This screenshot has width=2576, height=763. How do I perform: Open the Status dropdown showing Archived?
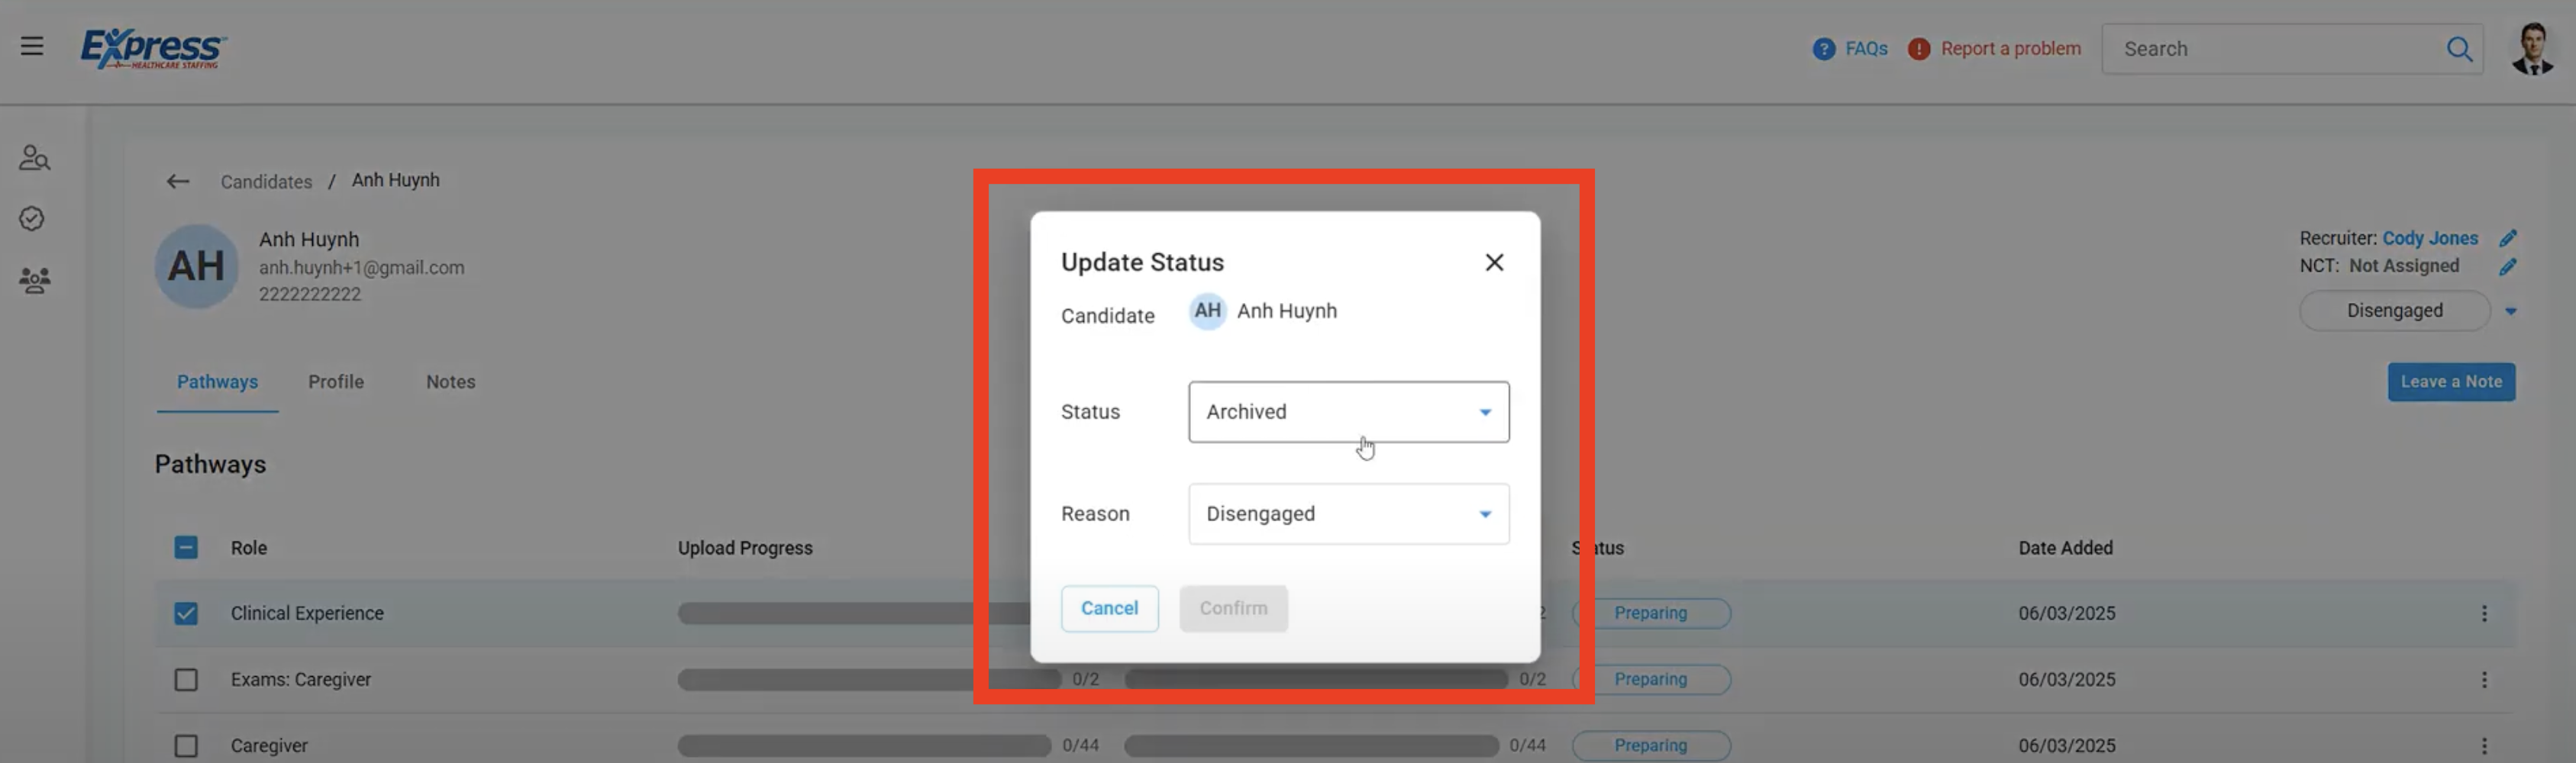pyautogui.click(x=1348, y=411)
